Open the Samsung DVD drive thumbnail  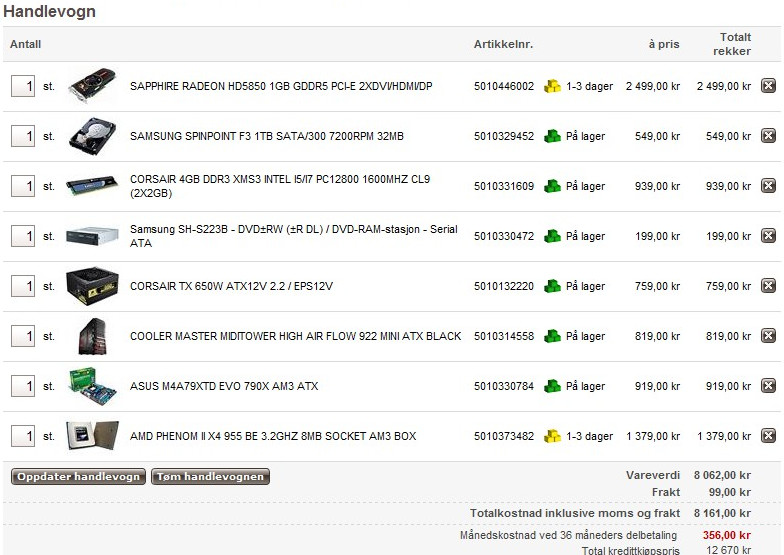92,236
